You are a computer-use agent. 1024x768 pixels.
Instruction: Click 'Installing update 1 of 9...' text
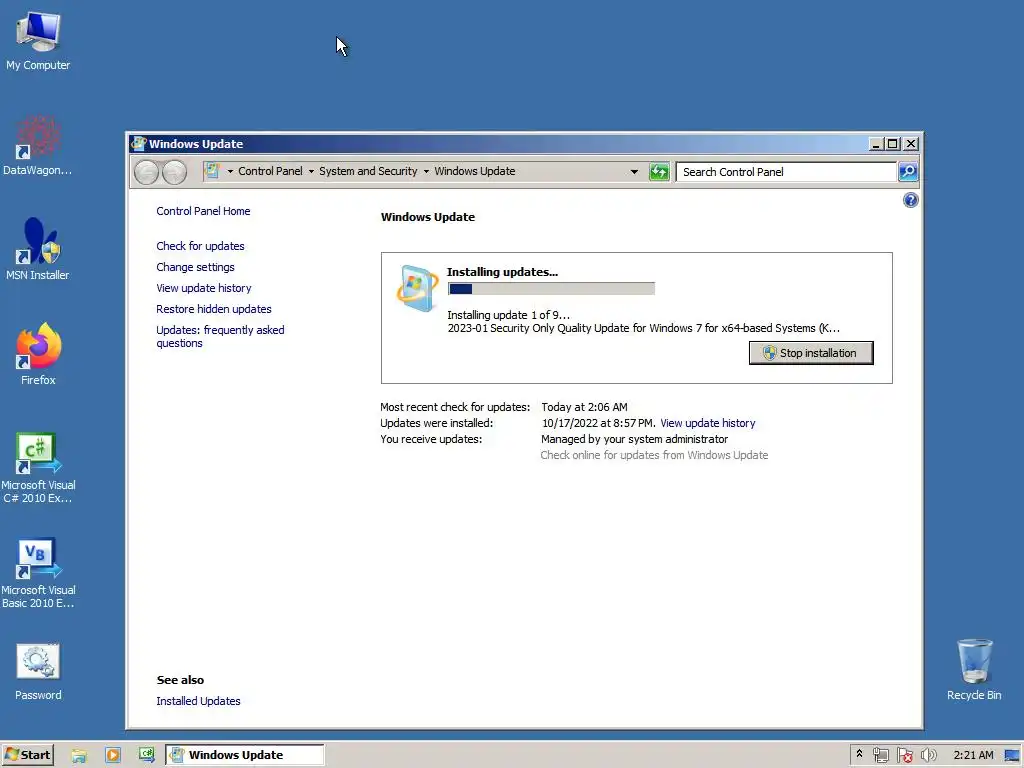tap(508, 315)
